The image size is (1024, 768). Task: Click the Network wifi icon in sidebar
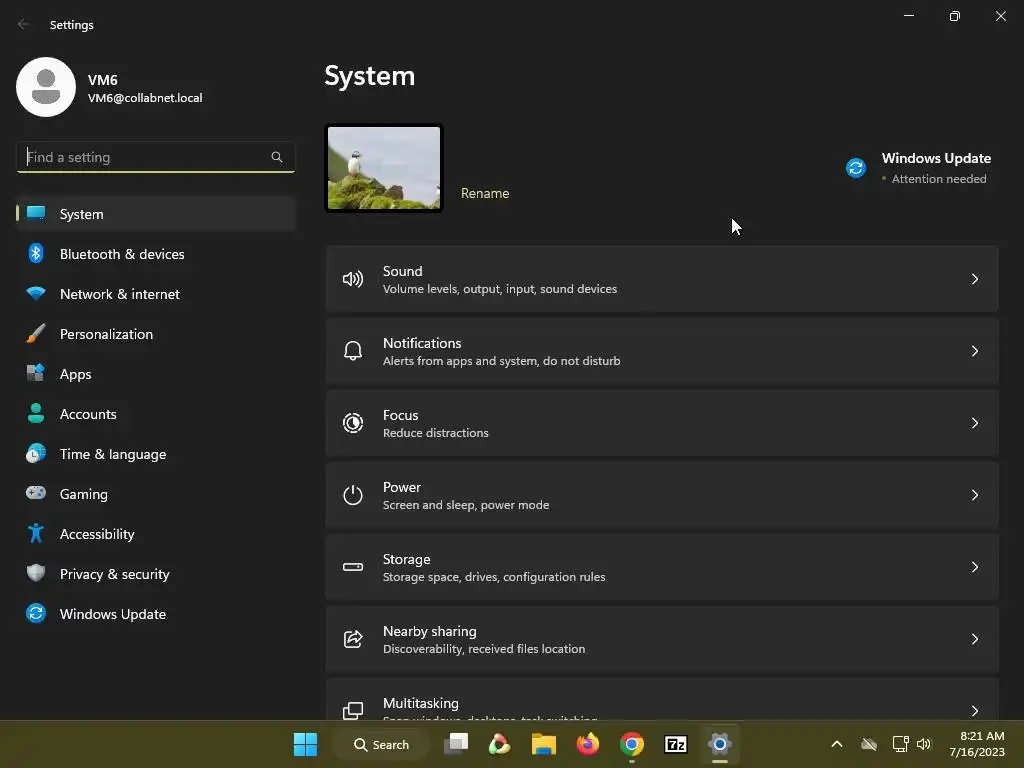[x=36, y=293]
